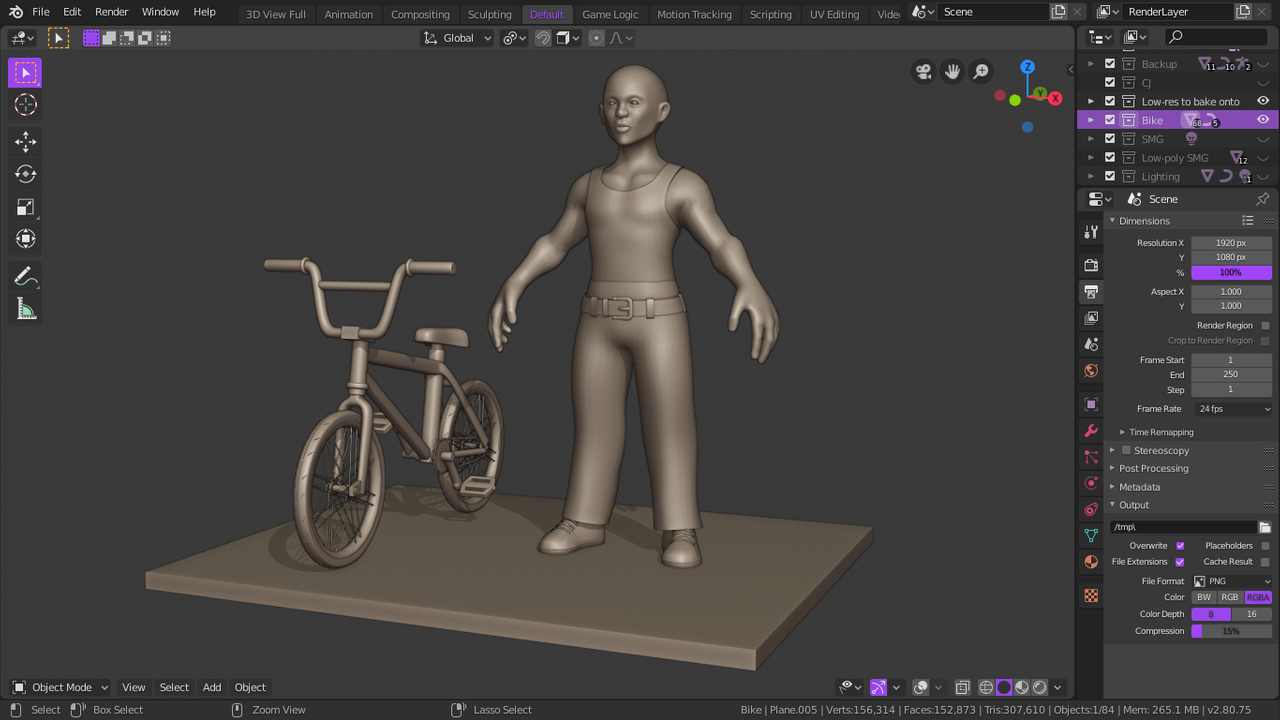Open the Tool properties tab
This screenshot has height=720, width=1280.
coord(1091,232)
